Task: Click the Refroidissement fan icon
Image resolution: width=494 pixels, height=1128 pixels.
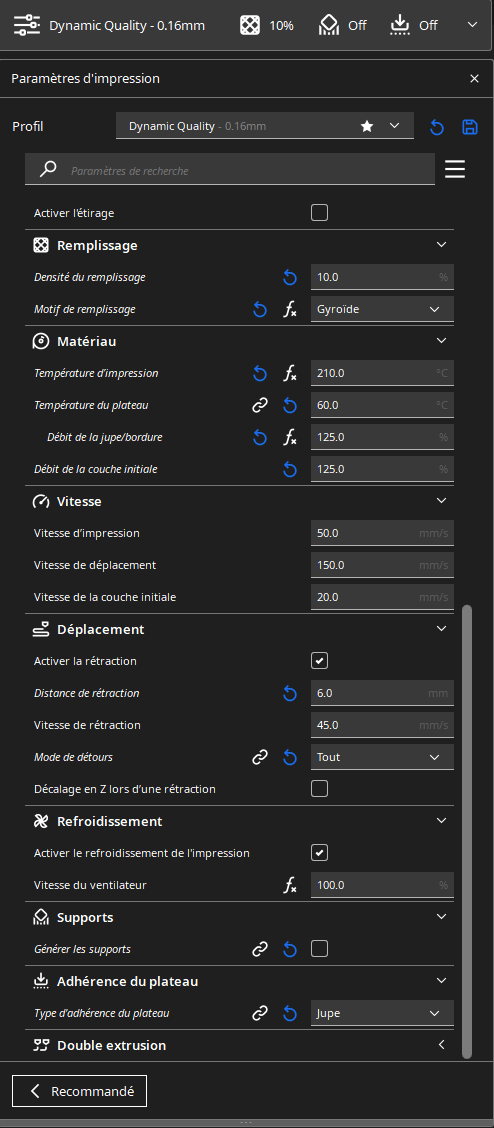Action: pos(41,821)
